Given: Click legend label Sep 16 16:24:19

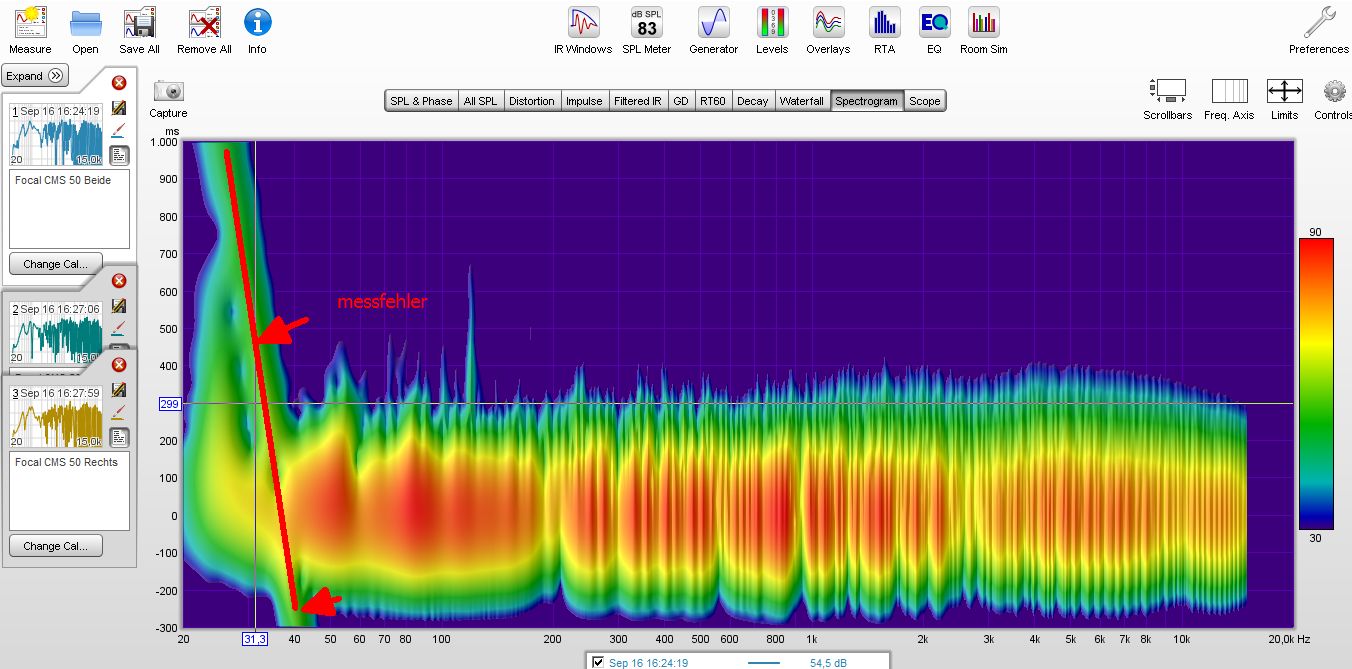Looking at the screenshot, I should click(648, 662).
